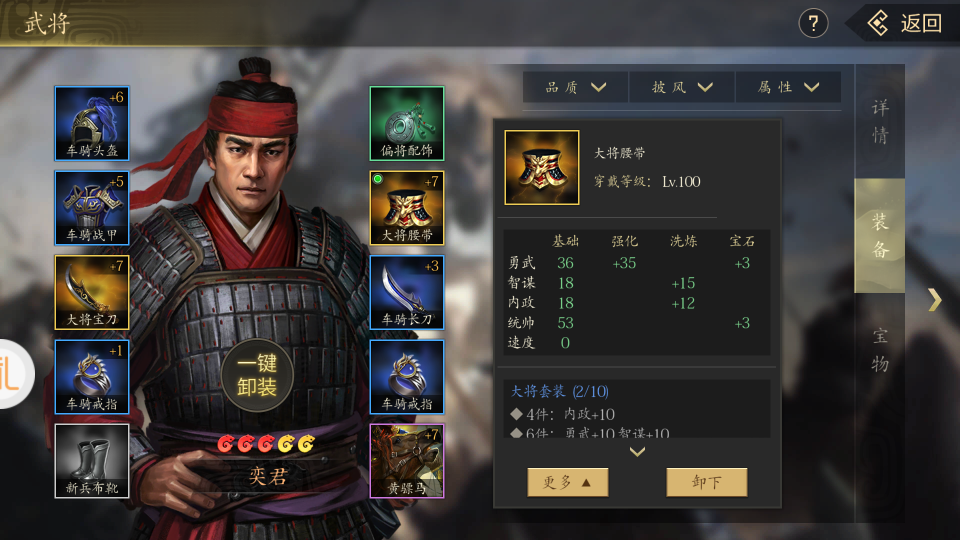Open the help question mark icon
This screenshot has width=960, height=540.
point(813,24)
